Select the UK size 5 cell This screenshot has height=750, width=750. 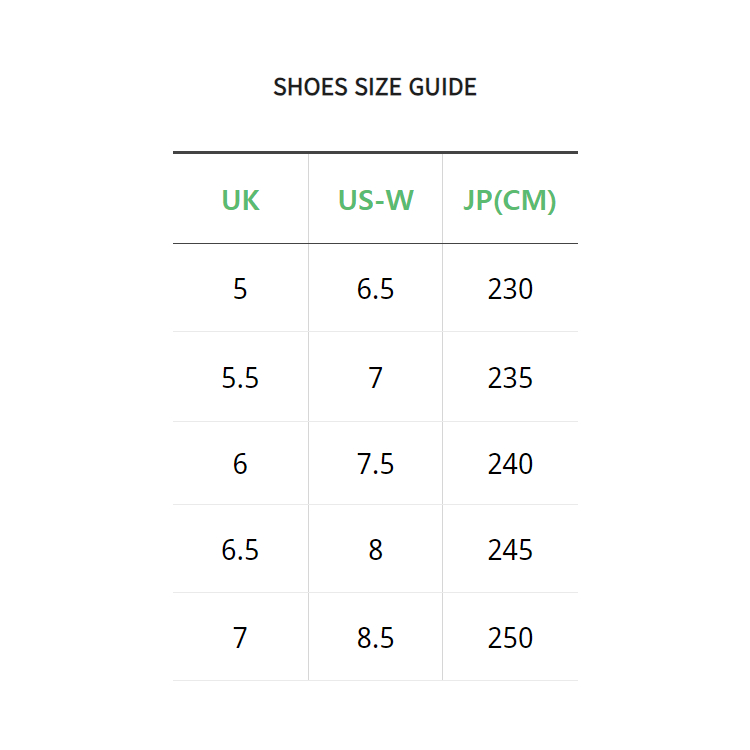point(240,289)
